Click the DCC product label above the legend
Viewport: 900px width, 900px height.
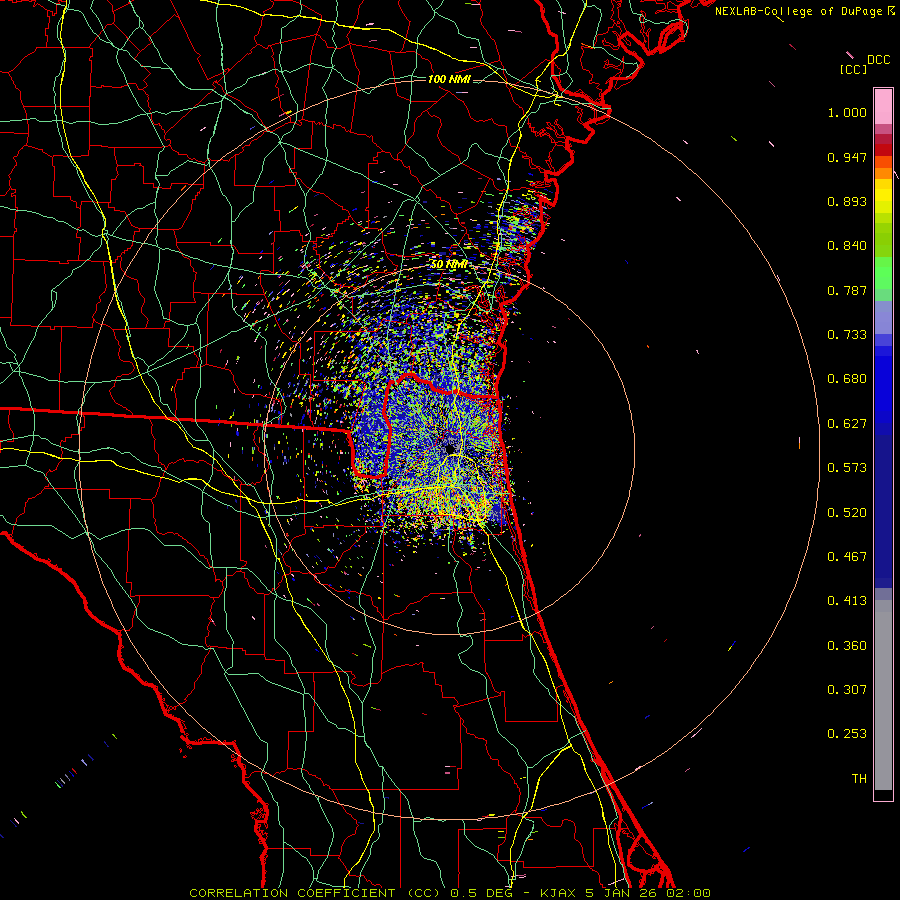878,60
